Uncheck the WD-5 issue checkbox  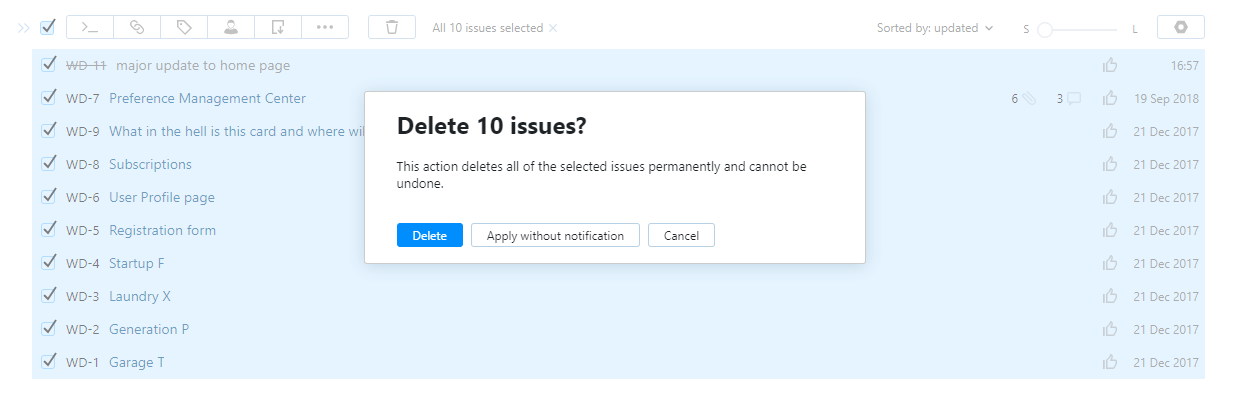[x=48, y=230]
